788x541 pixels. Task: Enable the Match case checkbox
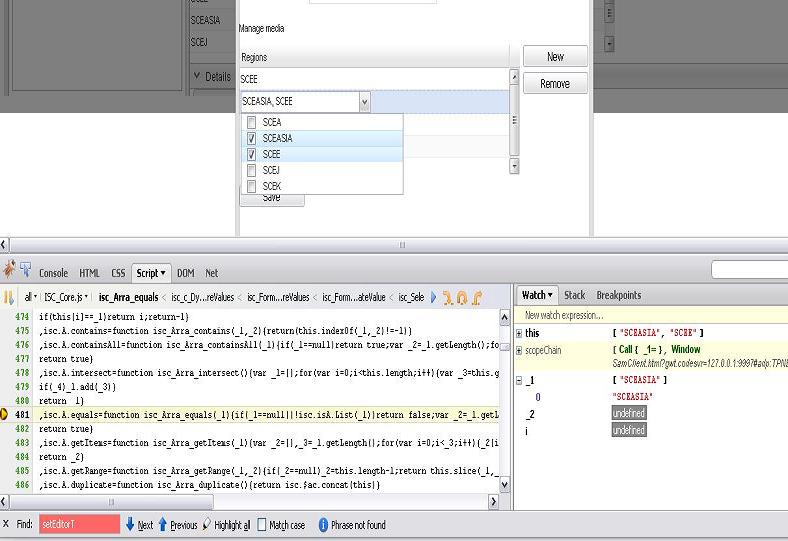pyautogui.click(x=262, y=524)
